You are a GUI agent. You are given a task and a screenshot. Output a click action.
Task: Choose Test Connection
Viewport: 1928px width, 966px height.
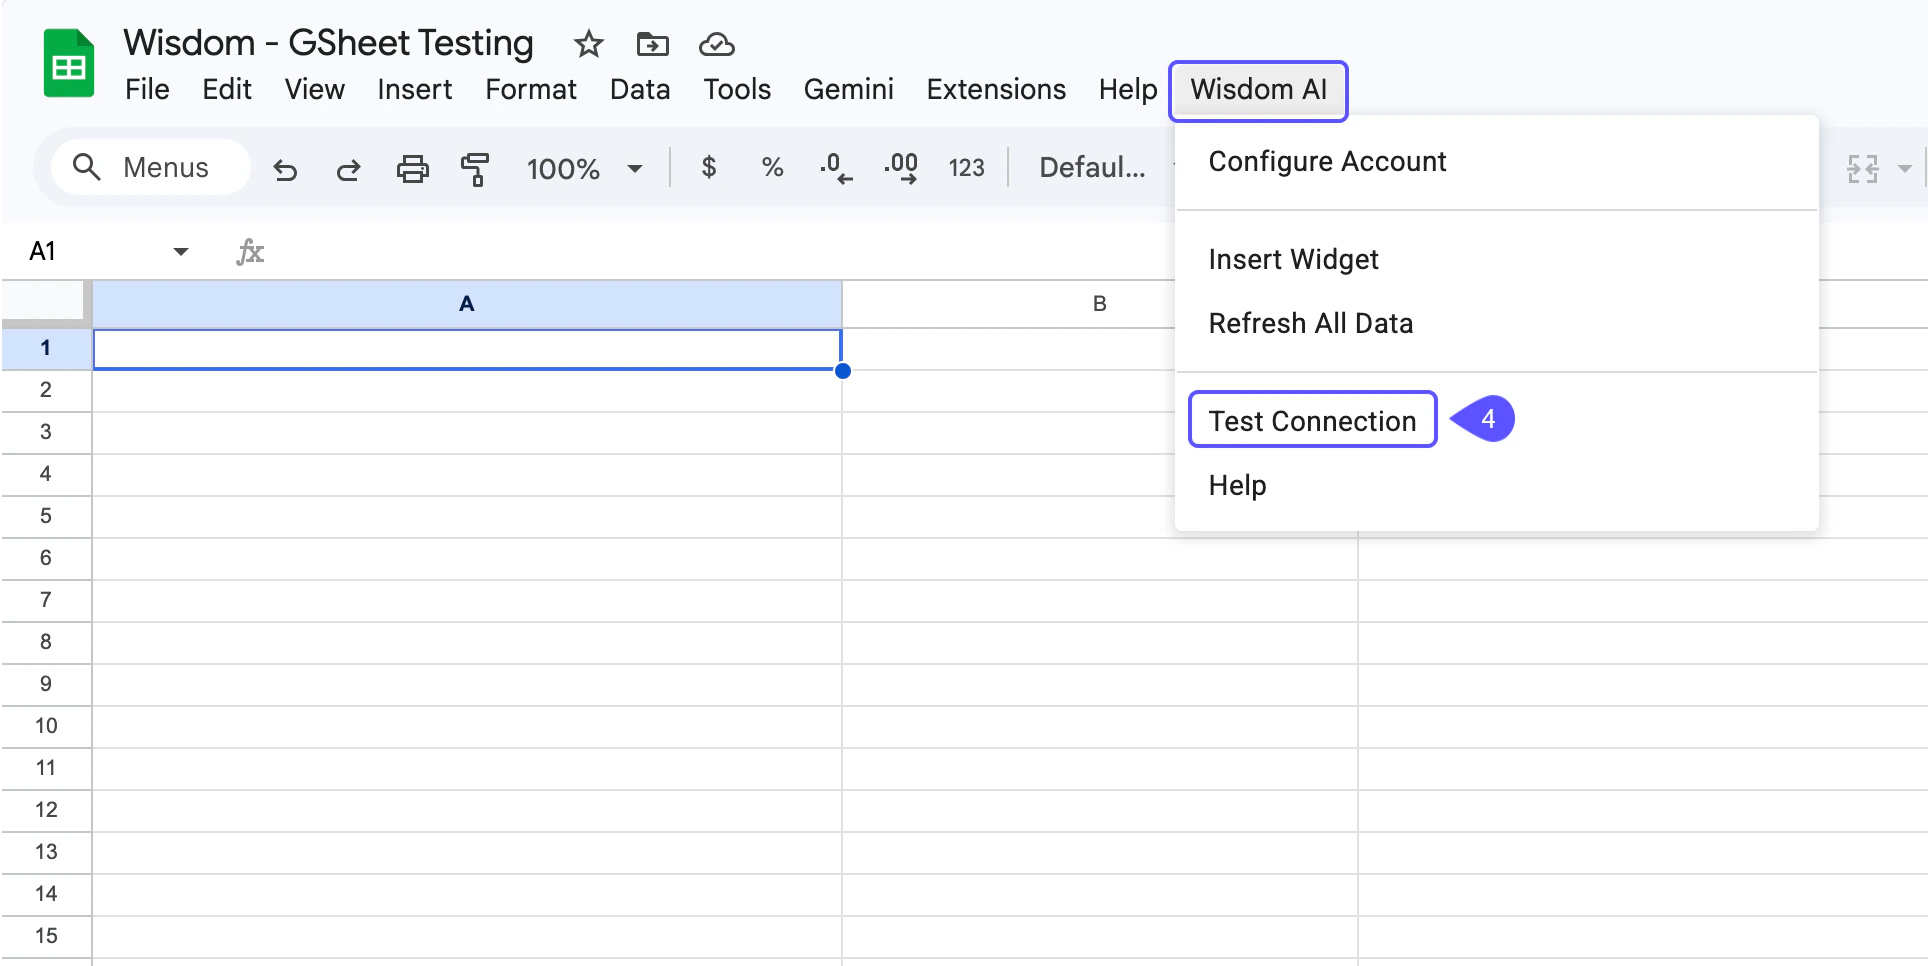(x=1496, y=420)
